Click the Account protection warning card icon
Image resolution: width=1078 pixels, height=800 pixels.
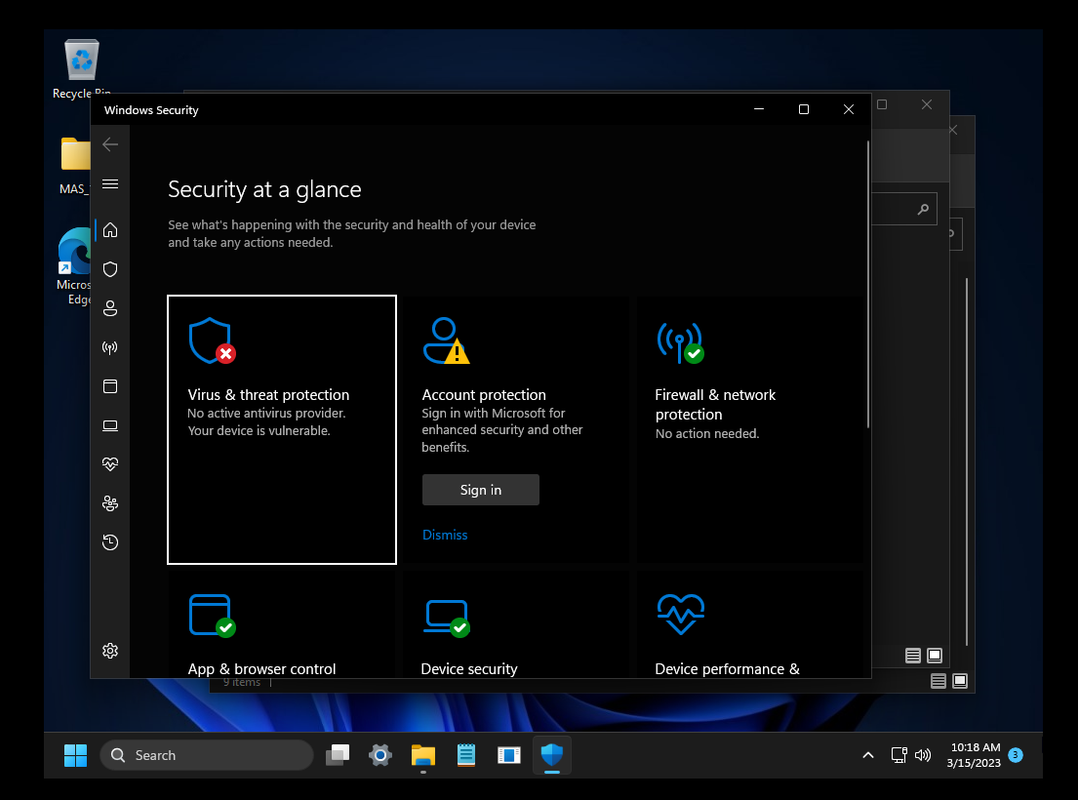click(446, 341)
